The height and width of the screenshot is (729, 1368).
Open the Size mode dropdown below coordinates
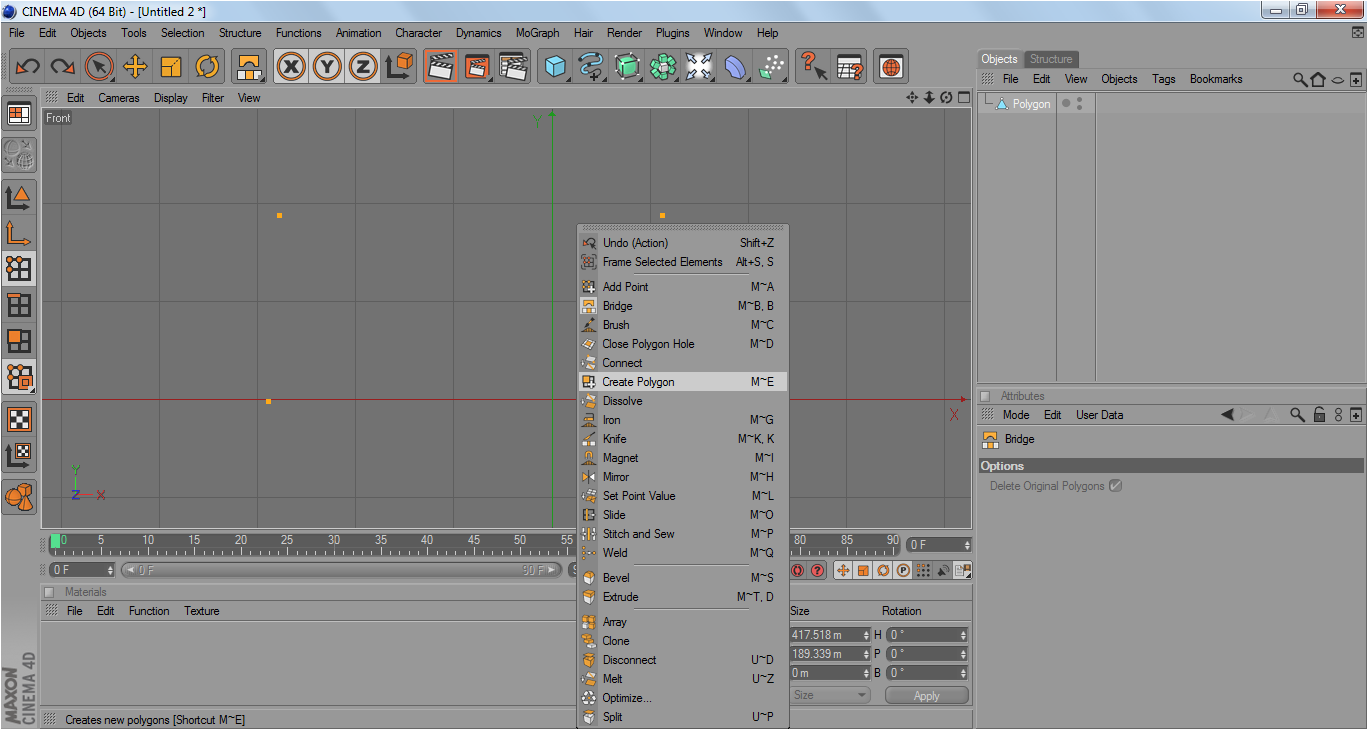(830, 695)
